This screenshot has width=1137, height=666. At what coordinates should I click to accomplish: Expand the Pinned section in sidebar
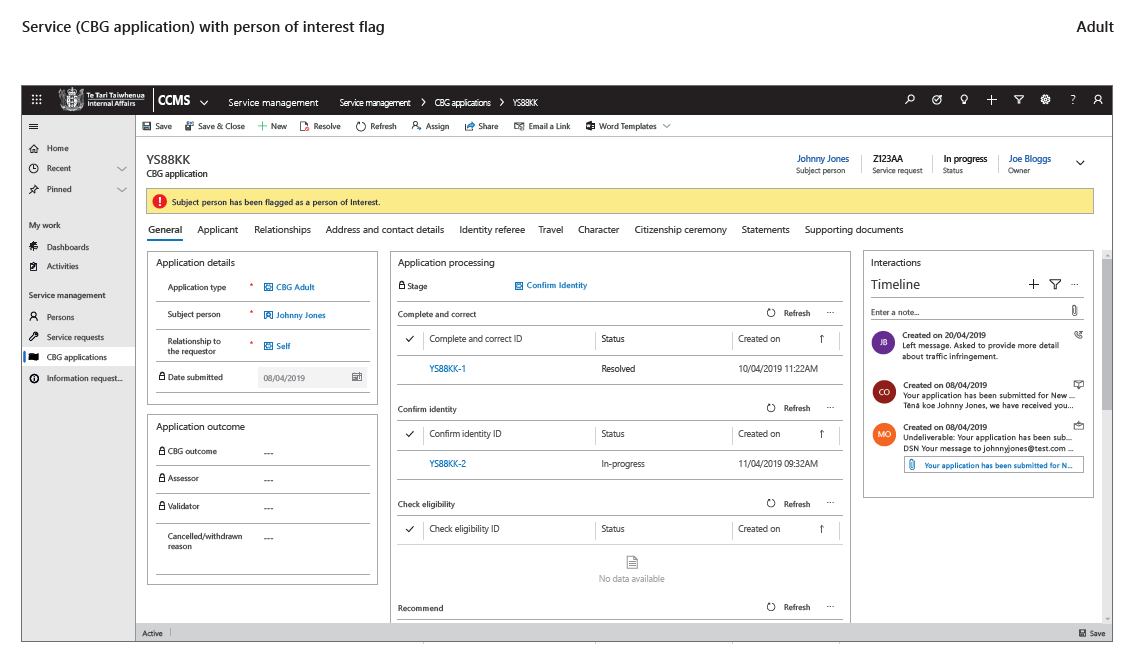[x=122, y=189]
